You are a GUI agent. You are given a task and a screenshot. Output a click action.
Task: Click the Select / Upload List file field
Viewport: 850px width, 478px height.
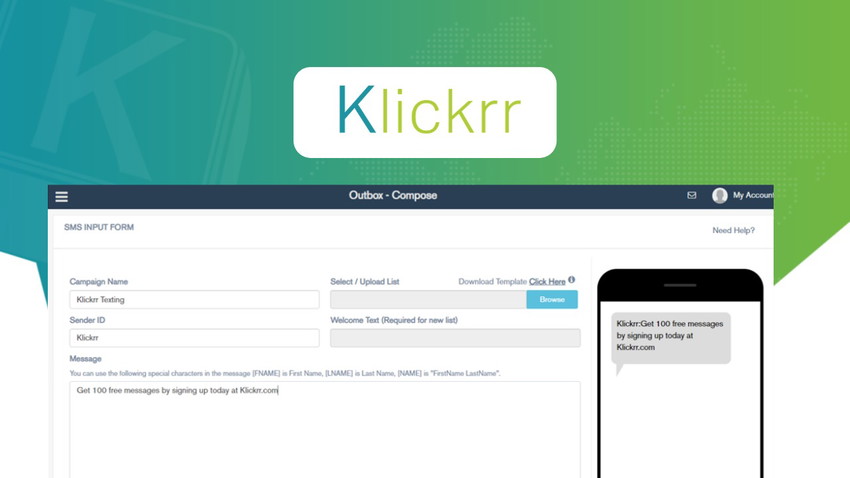tap(428, 300)
